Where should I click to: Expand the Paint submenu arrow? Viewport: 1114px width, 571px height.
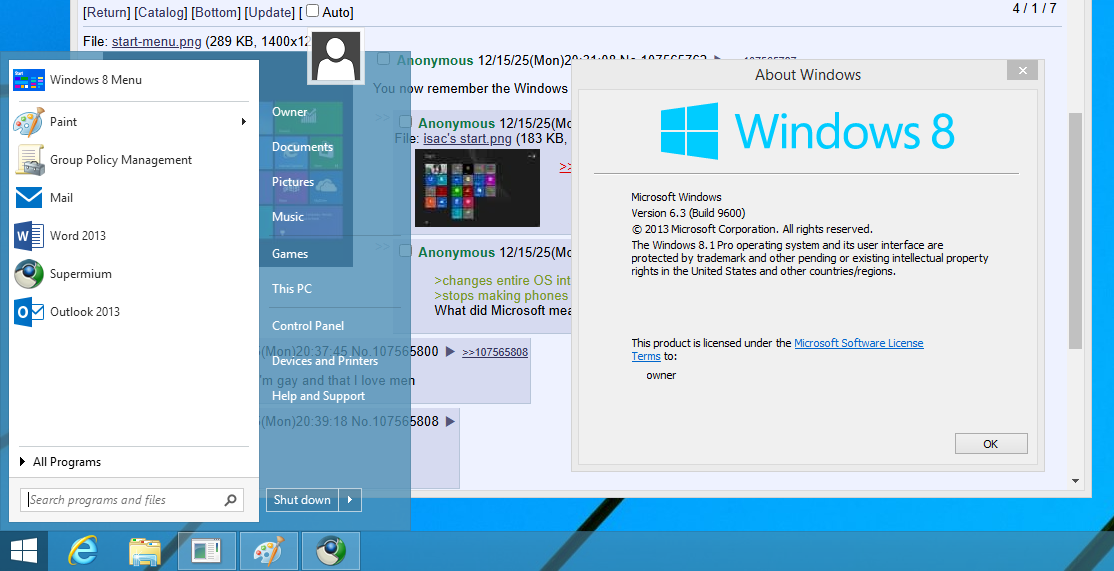pyautogui.click(x=244, y=121)
